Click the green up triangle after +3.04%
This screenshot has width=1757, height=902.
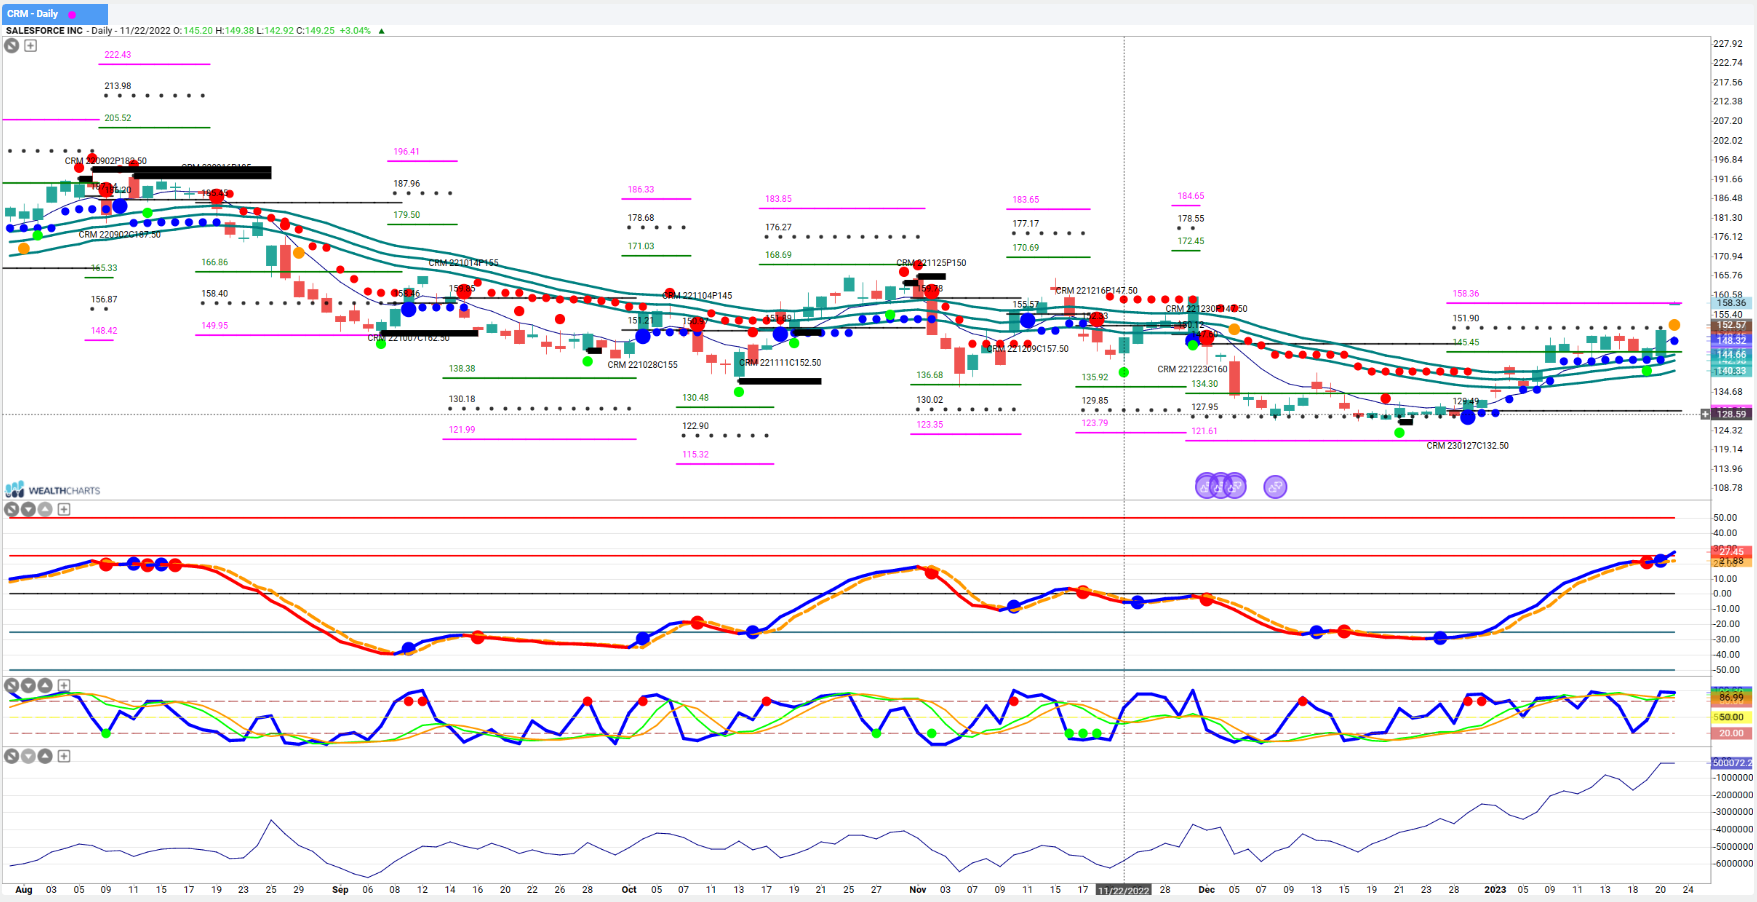tap(381, 31)
